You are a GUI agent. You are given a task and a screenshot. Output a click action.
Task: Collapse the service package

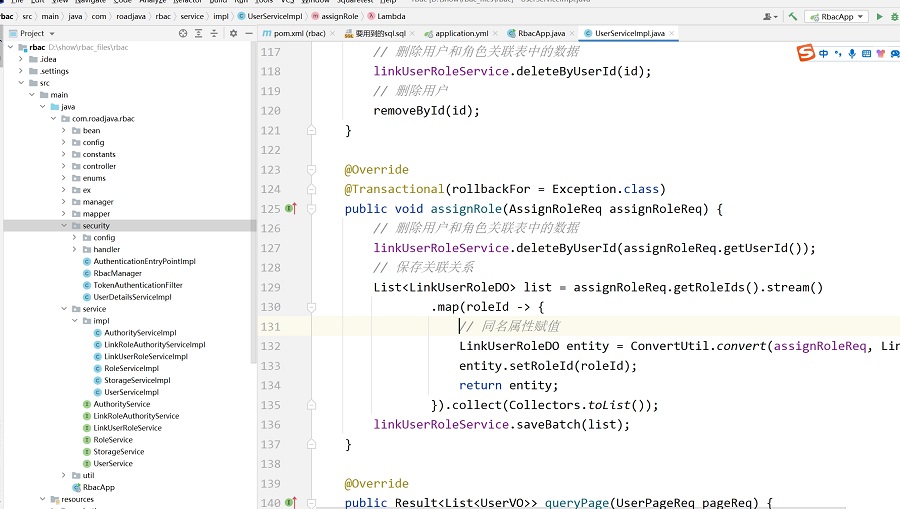click(64, 309)
